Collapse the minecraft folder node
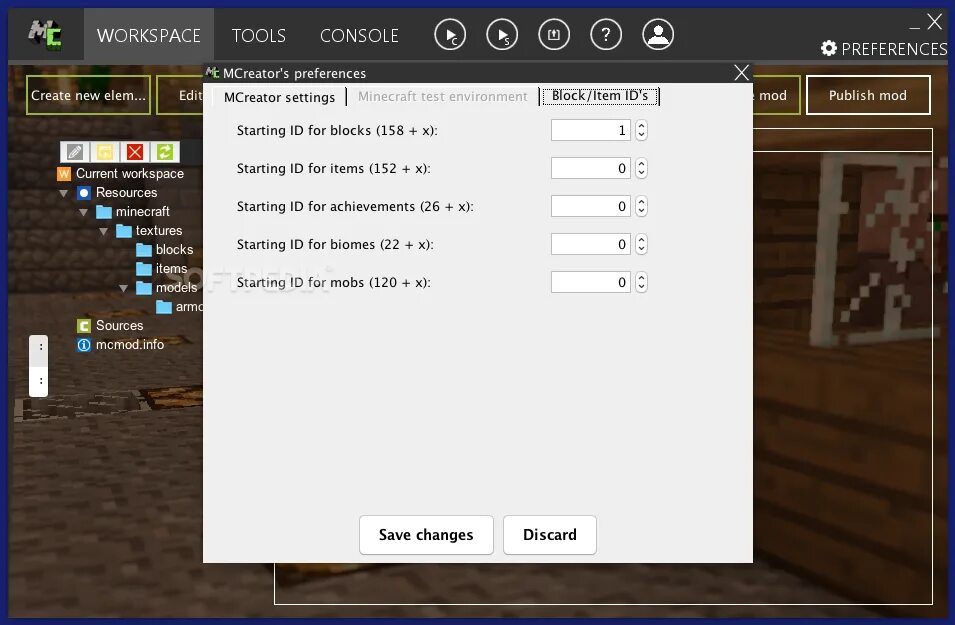This screenshot has height=625, width=955. pyautogui.click(x=83, y=212)
